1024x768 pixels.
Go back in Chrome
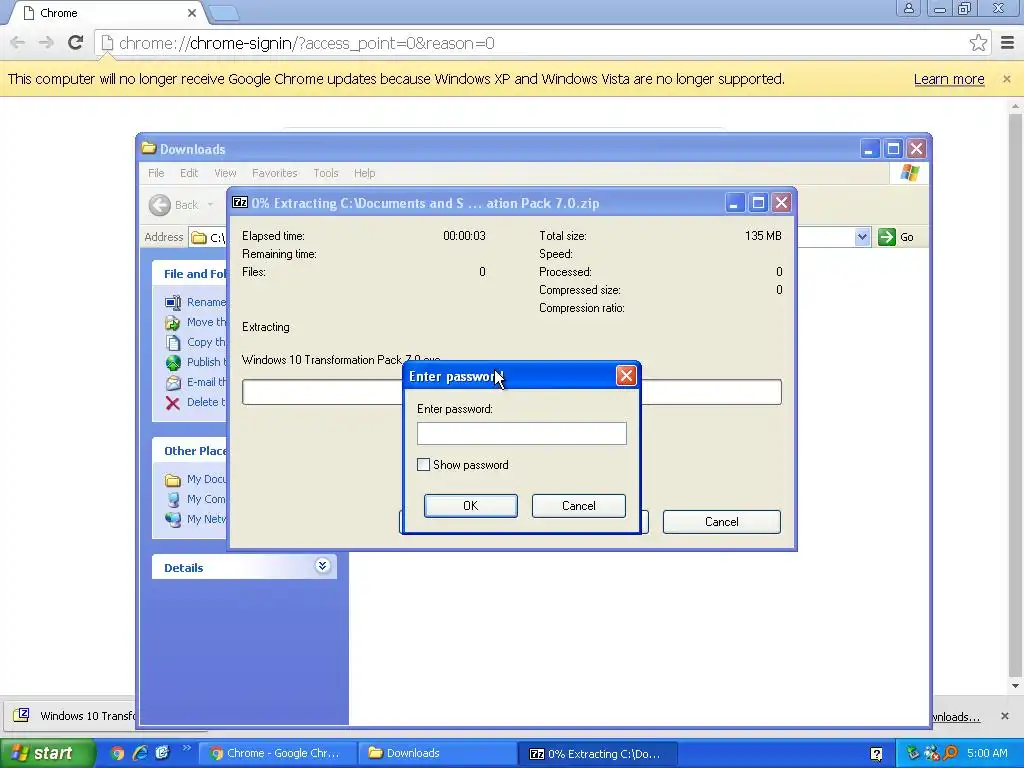tap(18, 43)
